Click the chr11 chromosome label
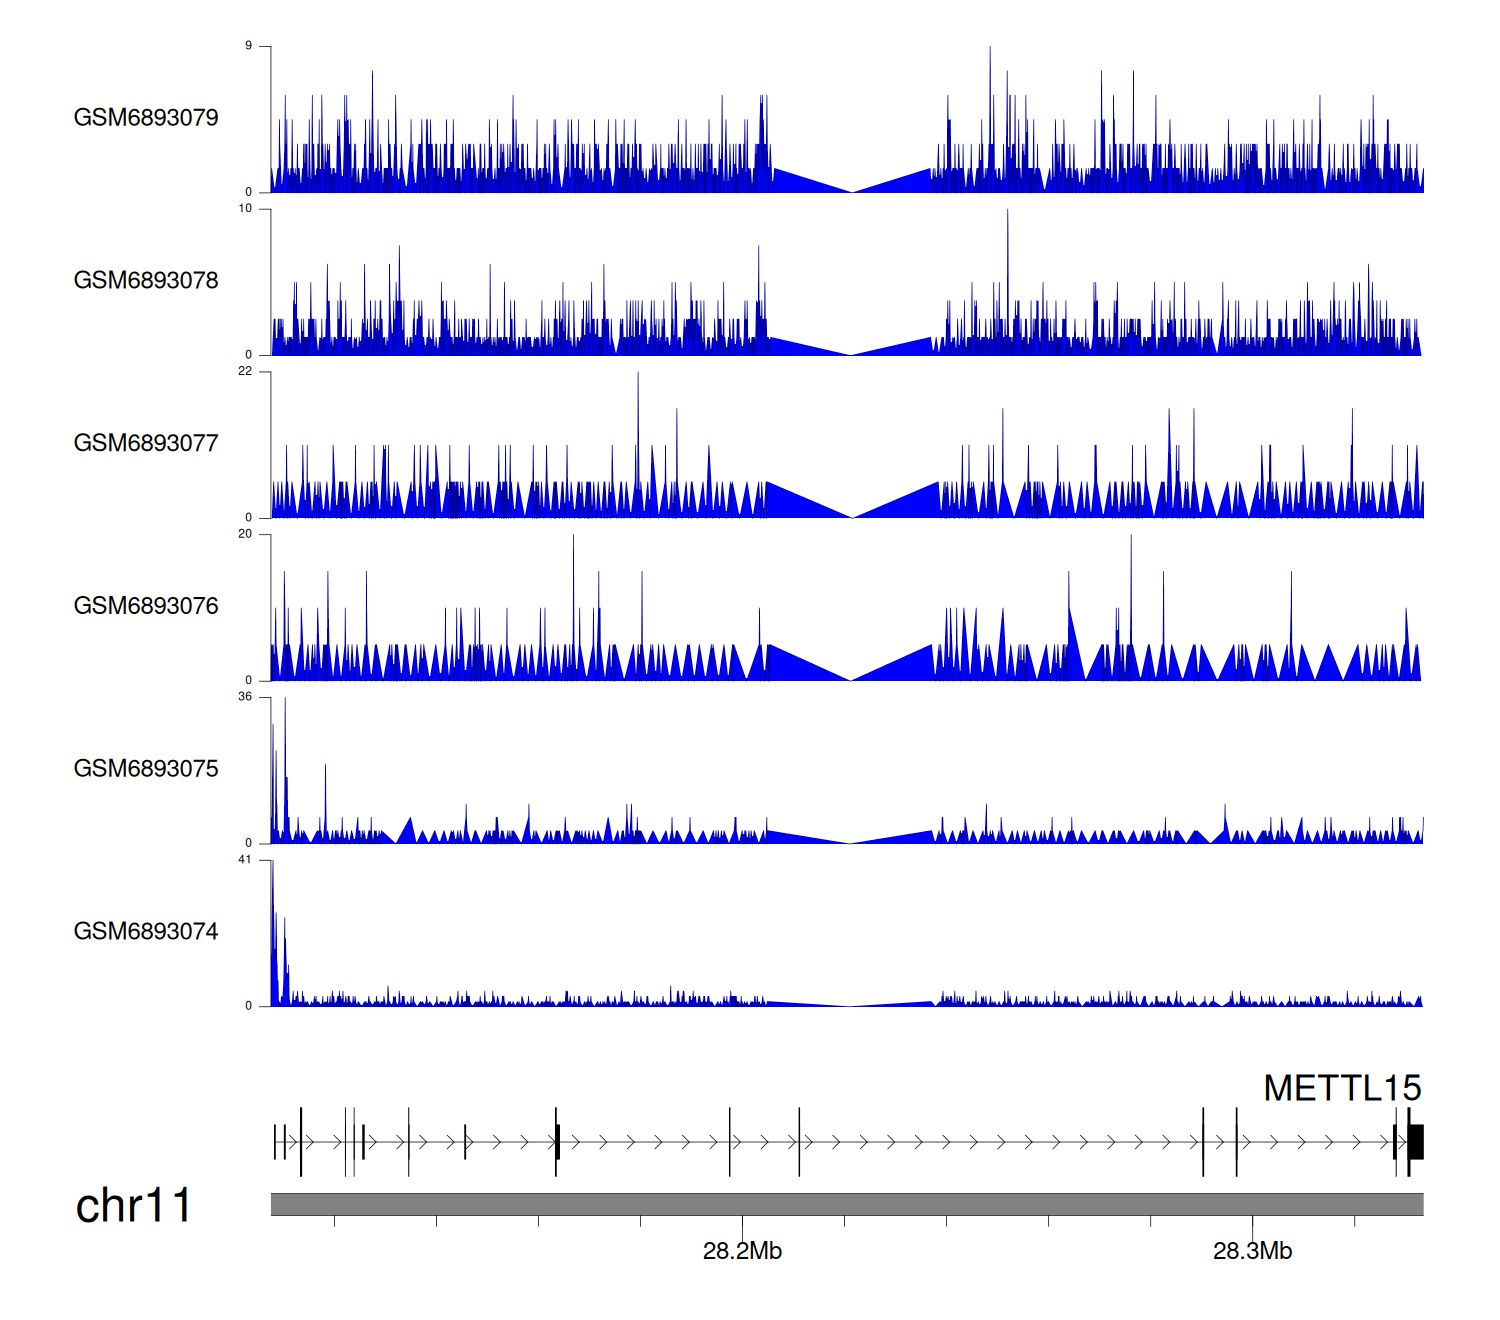1500x1320 pixels. [133, 1206]
